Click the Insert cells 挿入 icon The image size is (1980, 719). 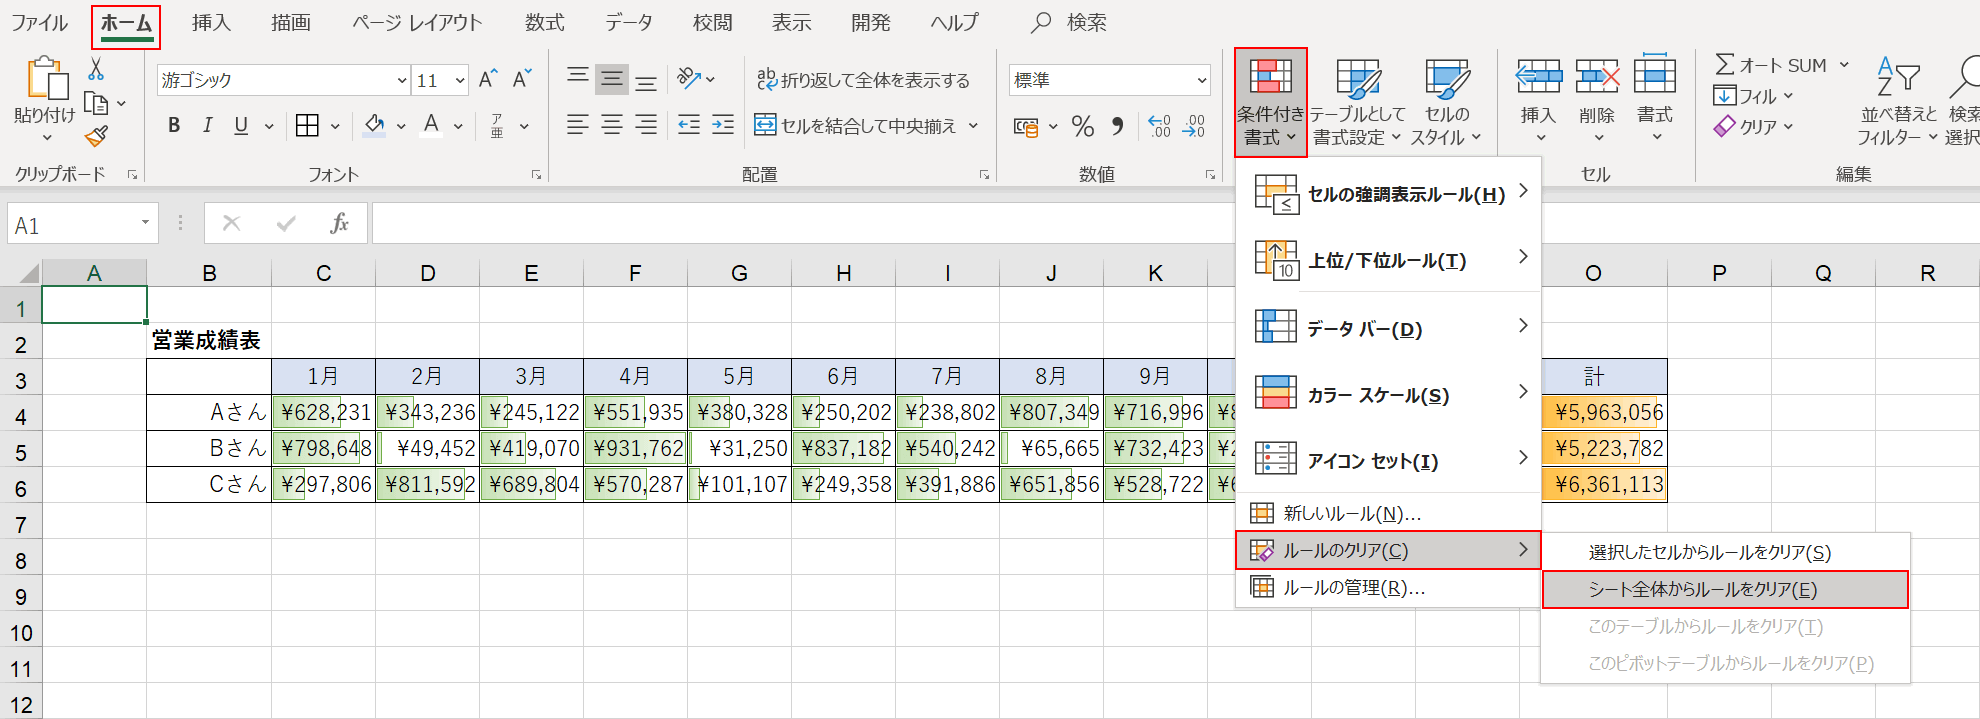(x=1539, y=76)
